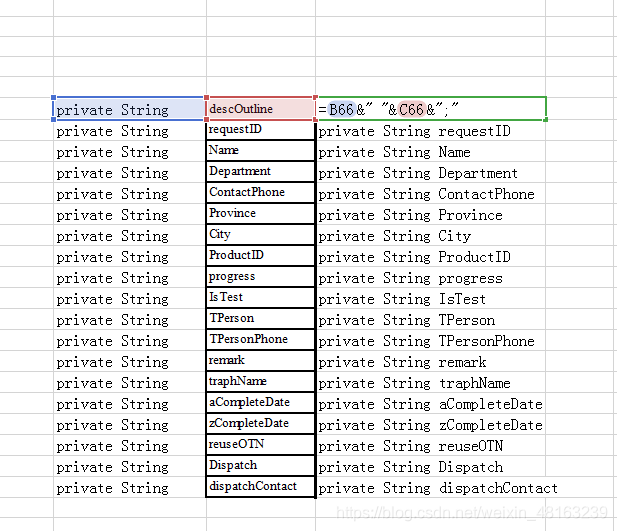Click result cell 'private String ContactPhone'
Screen dimensions: 617x531
[430, 194]
